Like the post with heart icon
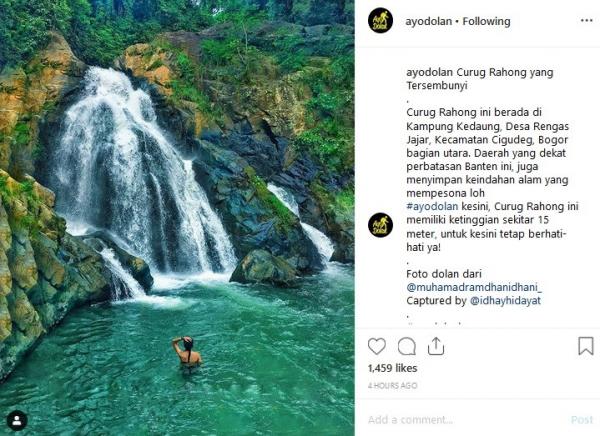Screen dimensions: 600x436 click(377, 346)
